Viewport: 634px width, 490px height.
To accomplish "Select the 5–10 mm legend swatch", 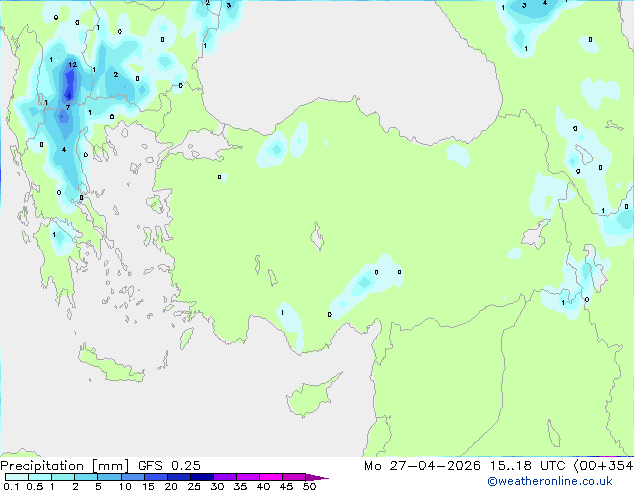I will click(x=109, y=477).
